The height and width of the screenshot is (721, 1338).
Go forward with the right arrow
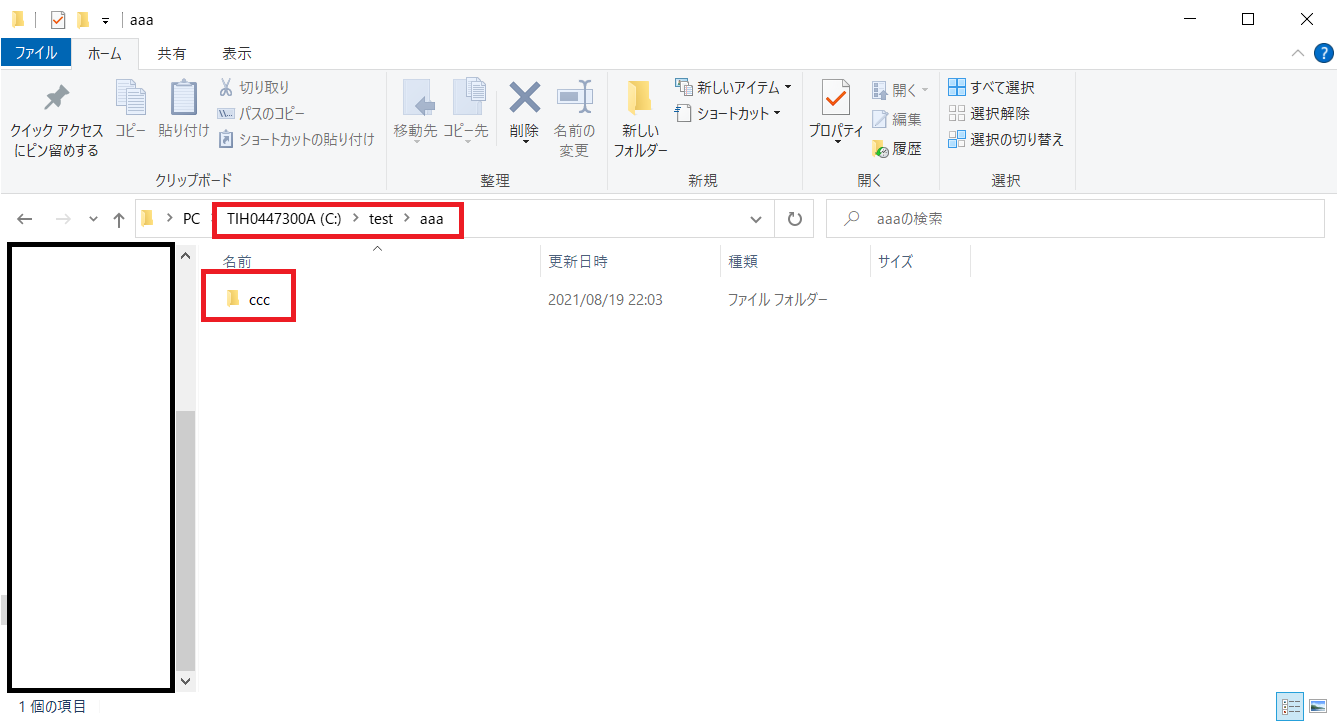point(63,219)
